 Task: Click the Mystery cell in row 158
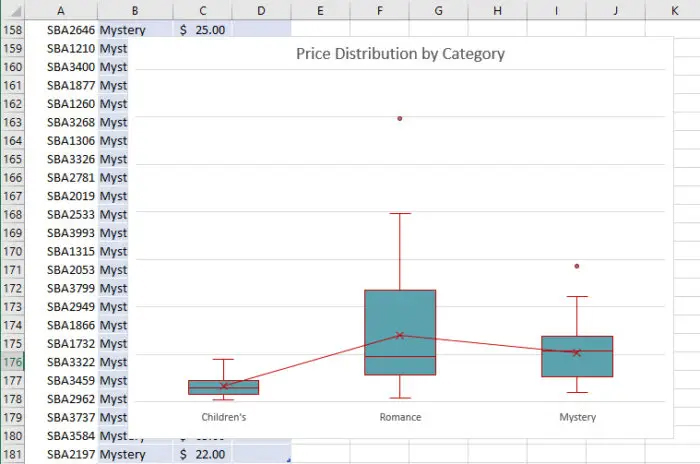click(x=135, y=30)
